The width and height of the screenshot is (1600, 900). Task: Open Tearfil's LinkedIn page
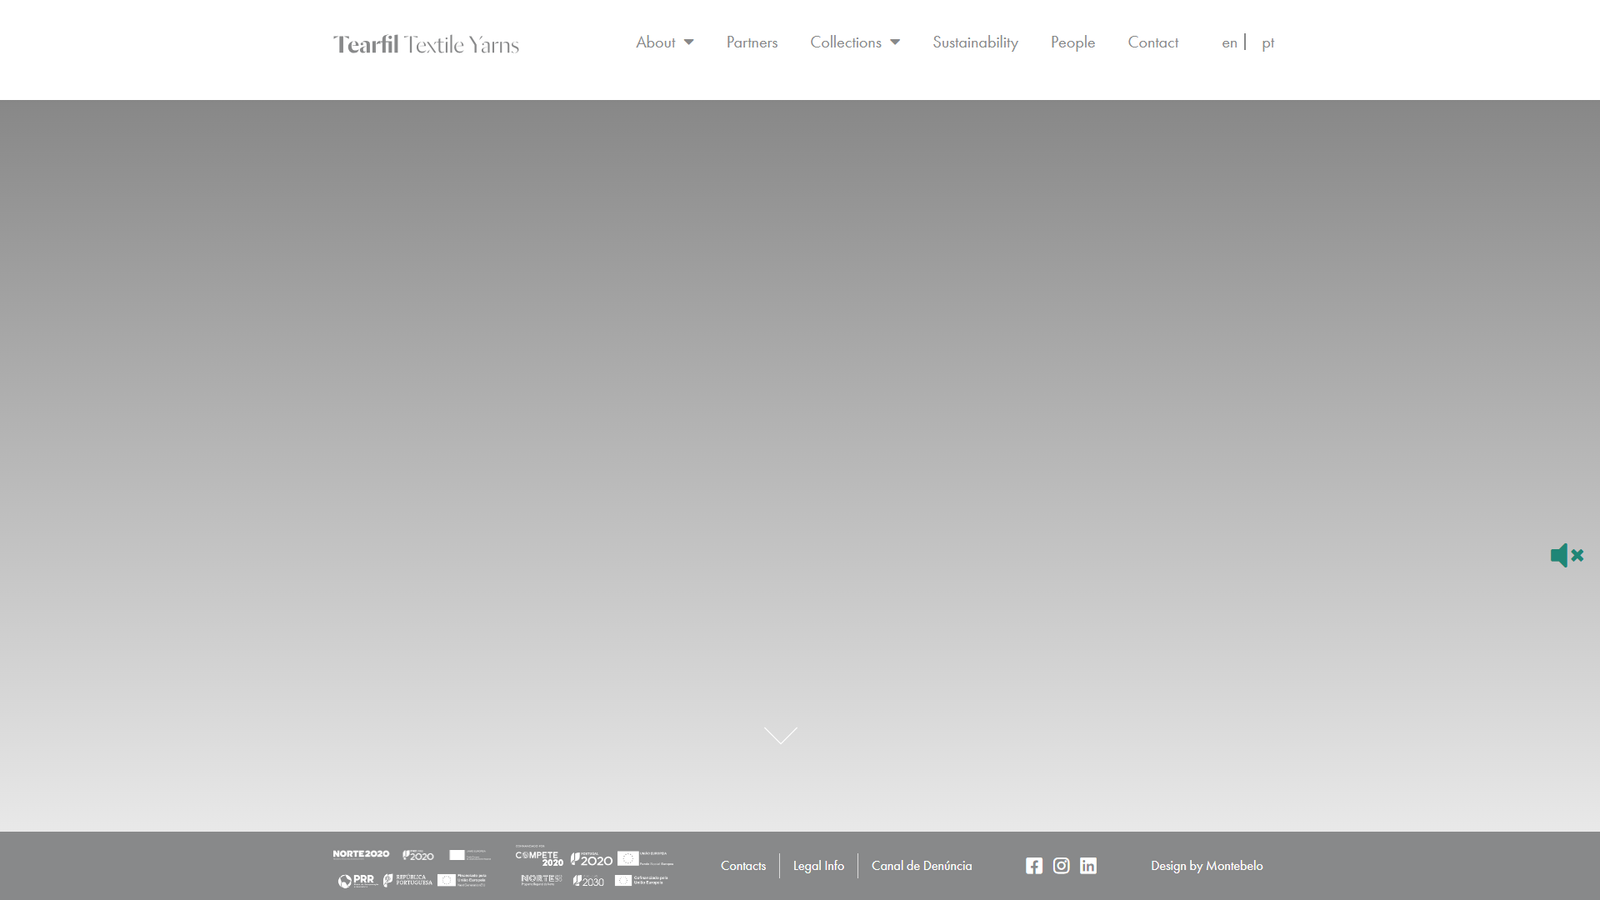[x=1088, y=865]
